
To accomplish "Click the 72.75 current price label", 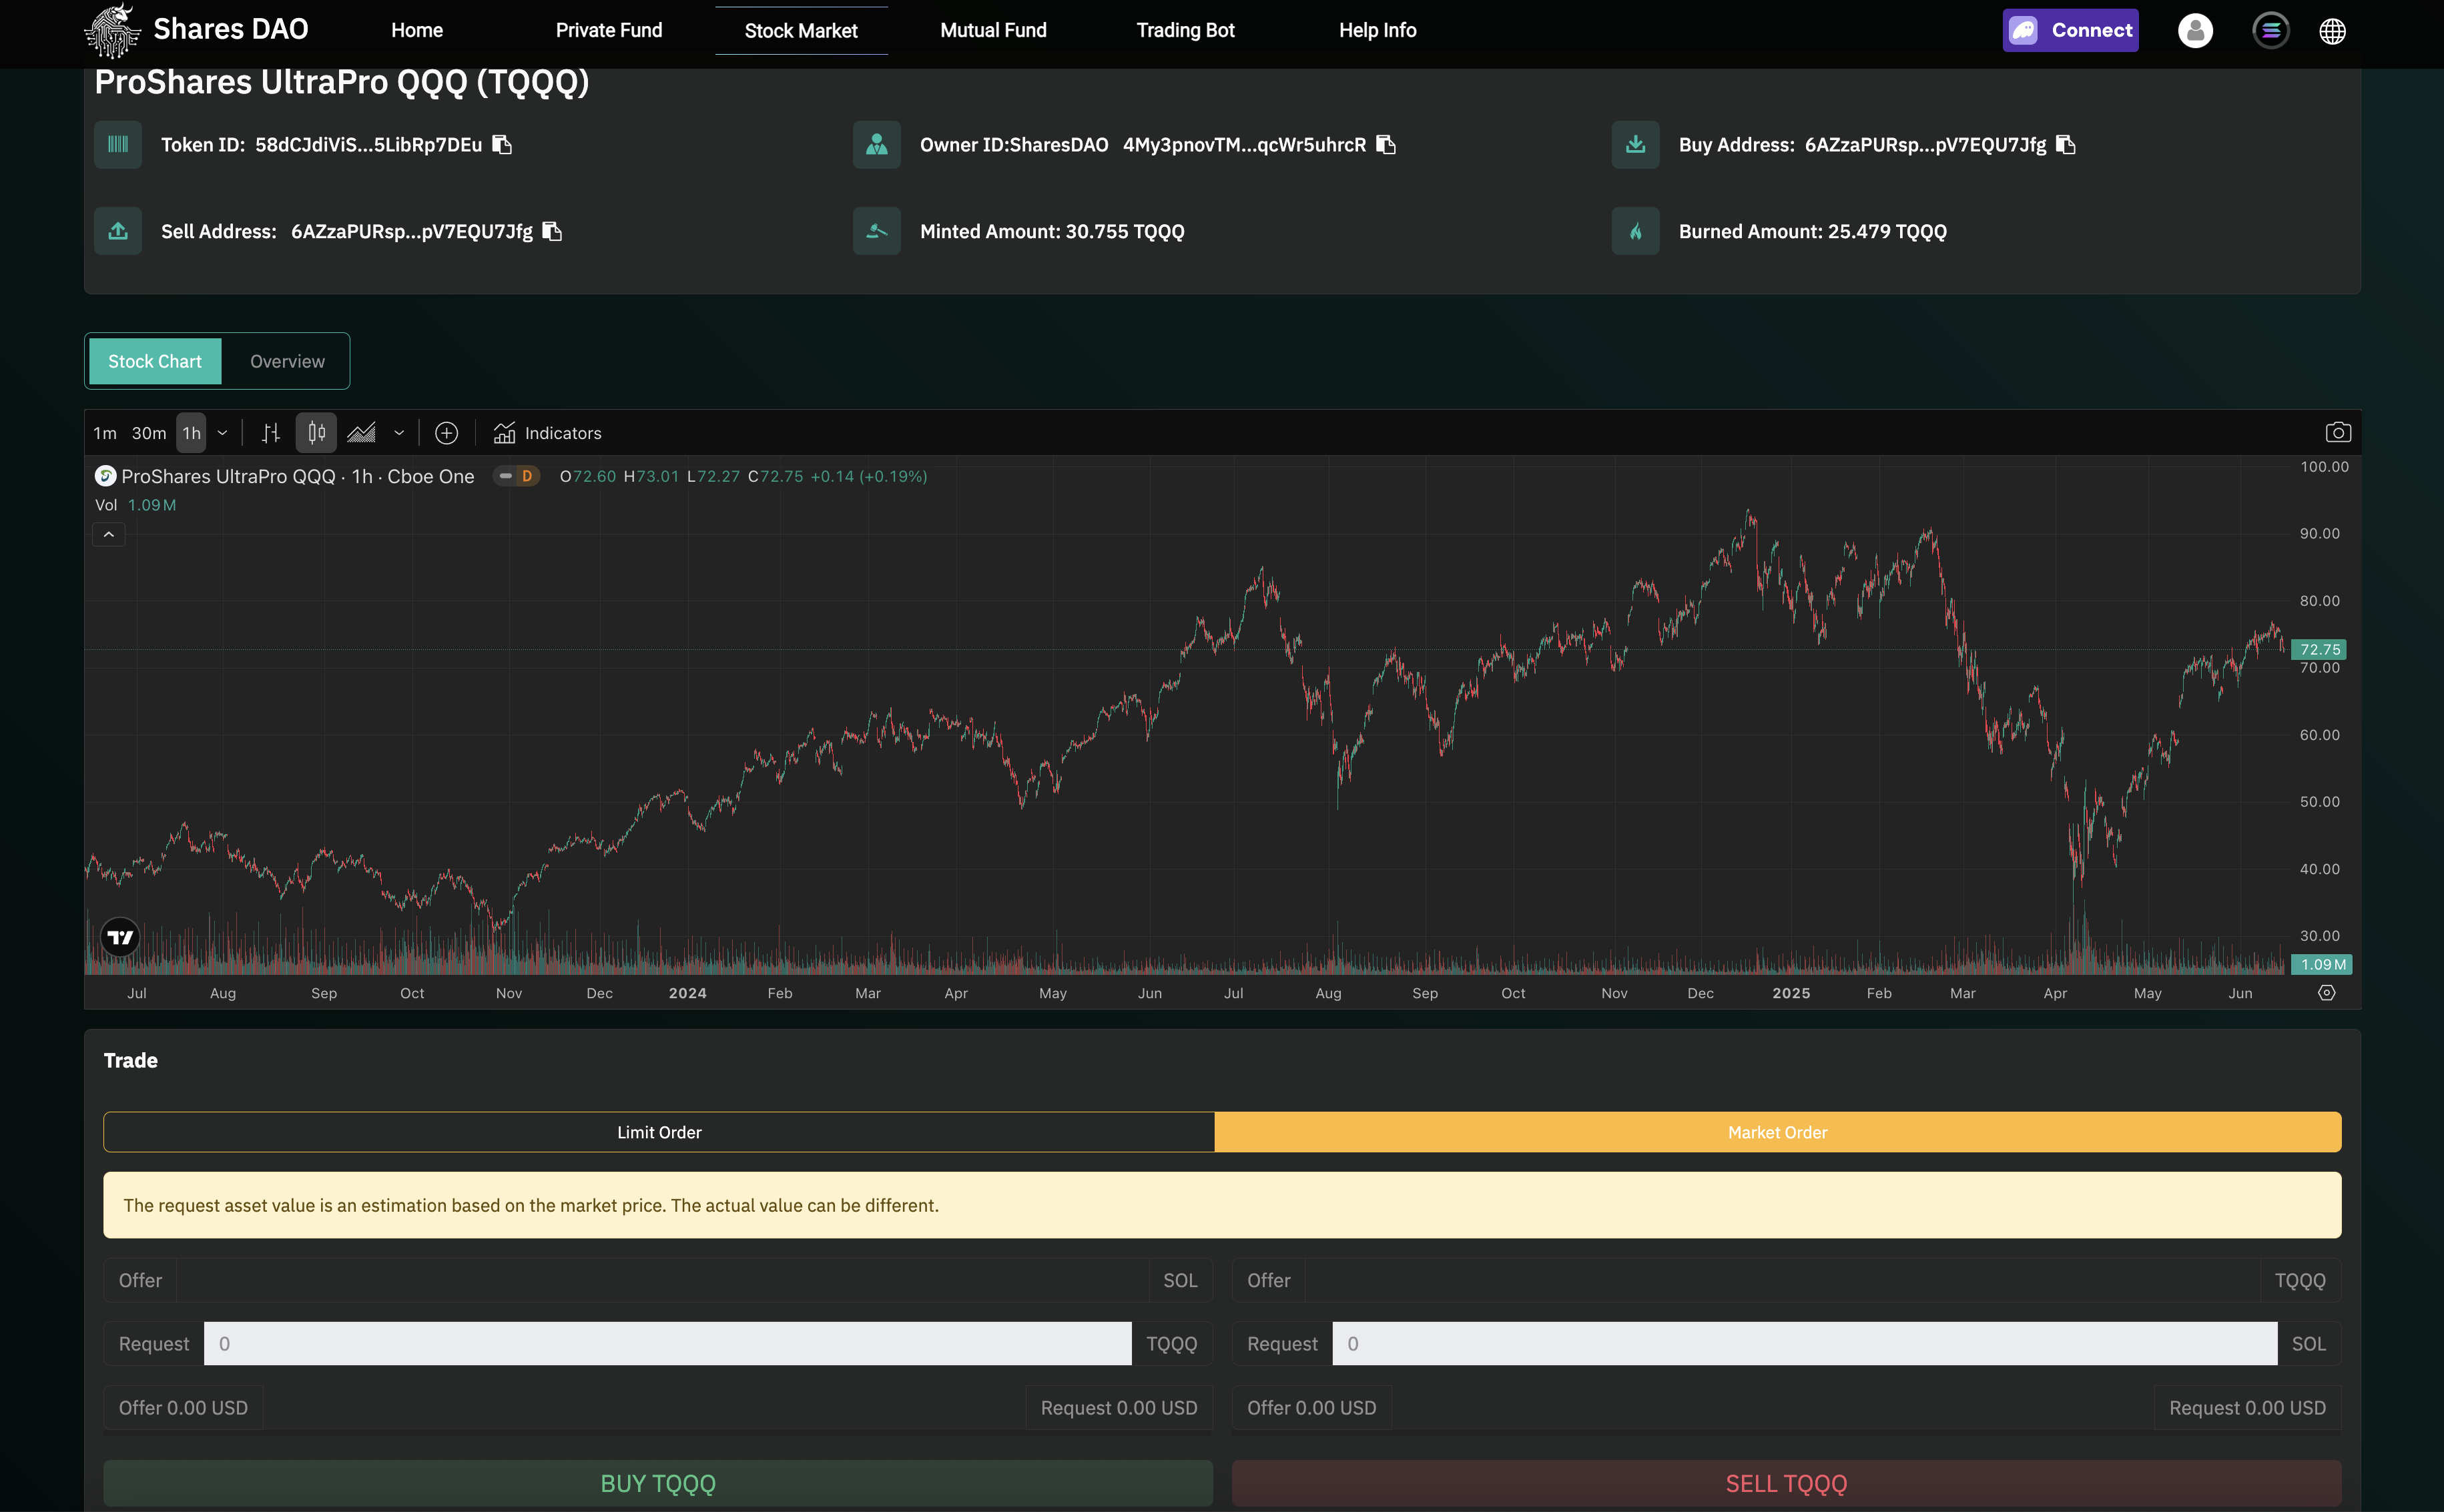I will coord(2319,649).
